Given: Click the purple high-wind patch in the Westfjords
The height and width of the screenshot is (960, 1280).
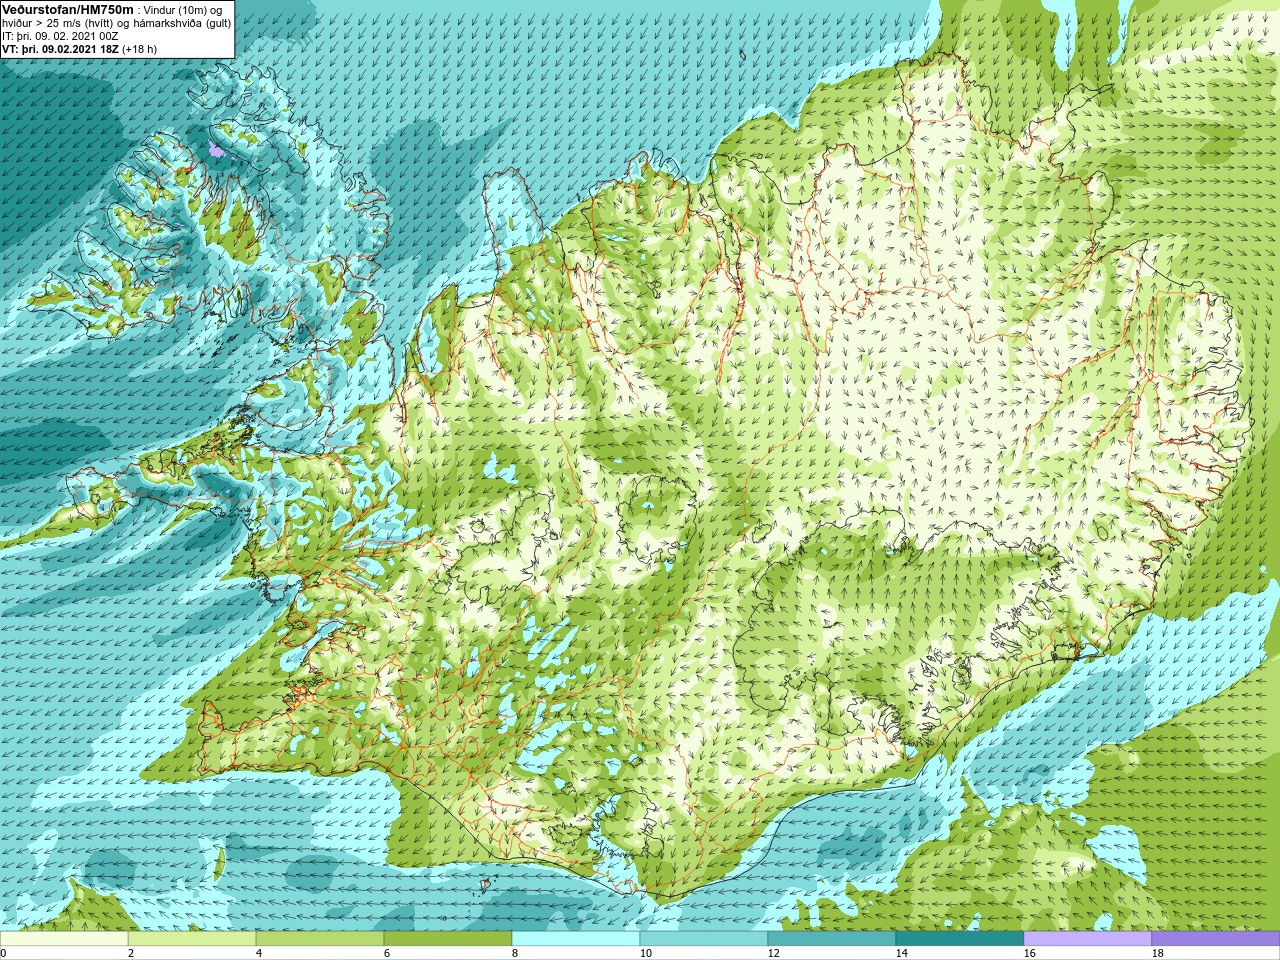Looking at the screenshot, I should 217,151.
